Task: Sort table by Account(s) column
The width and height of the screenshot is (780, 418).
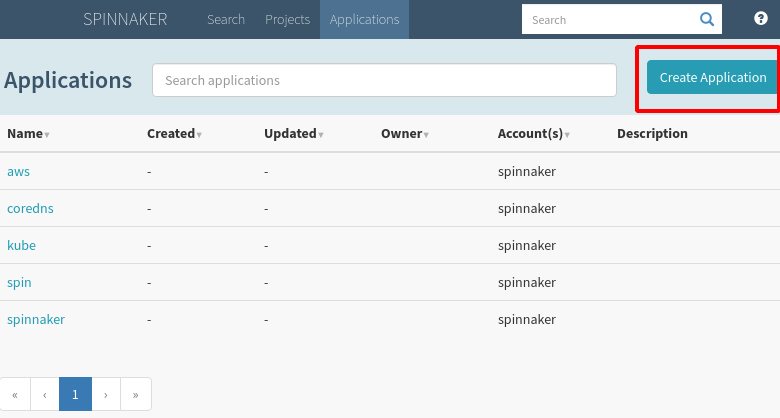Action: [x=533, y=133]
